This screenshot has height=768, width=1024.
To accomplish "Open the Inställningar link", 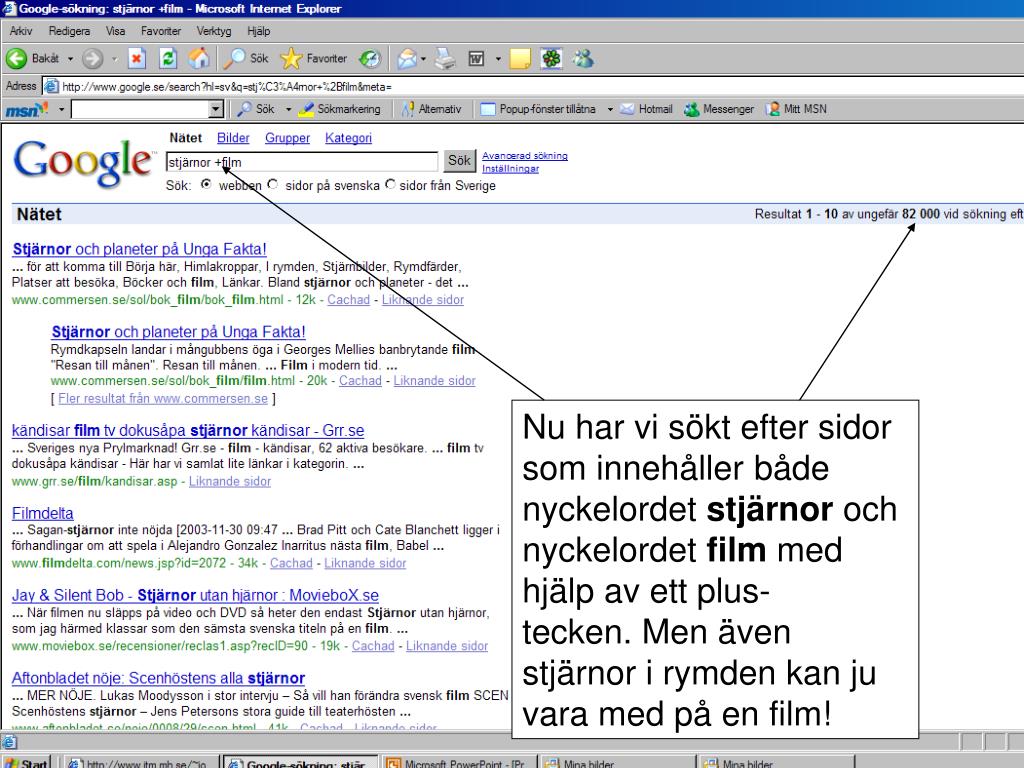I will click(x=511, y=168).
